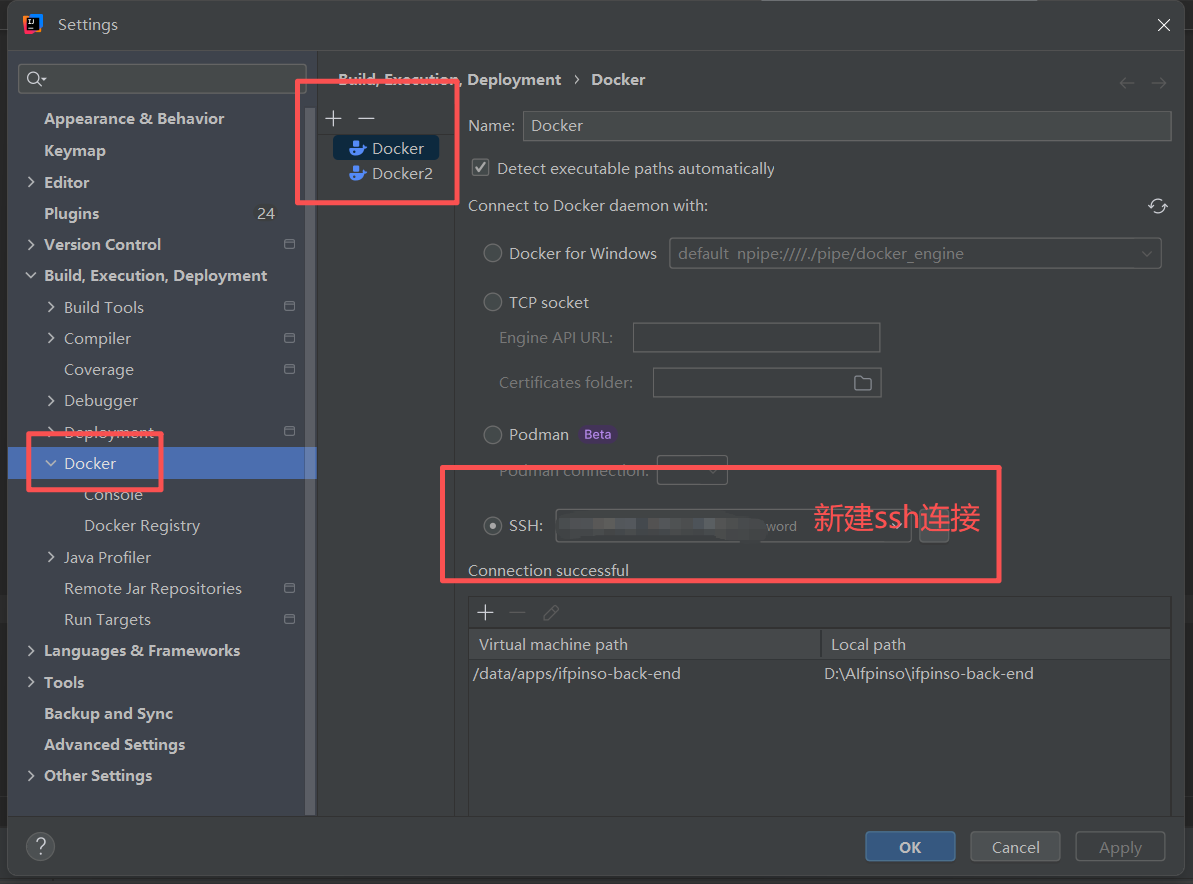Screen dimensions: 1193x884
Task: Open Advanced Settings page
Action: tap(114, 745)
